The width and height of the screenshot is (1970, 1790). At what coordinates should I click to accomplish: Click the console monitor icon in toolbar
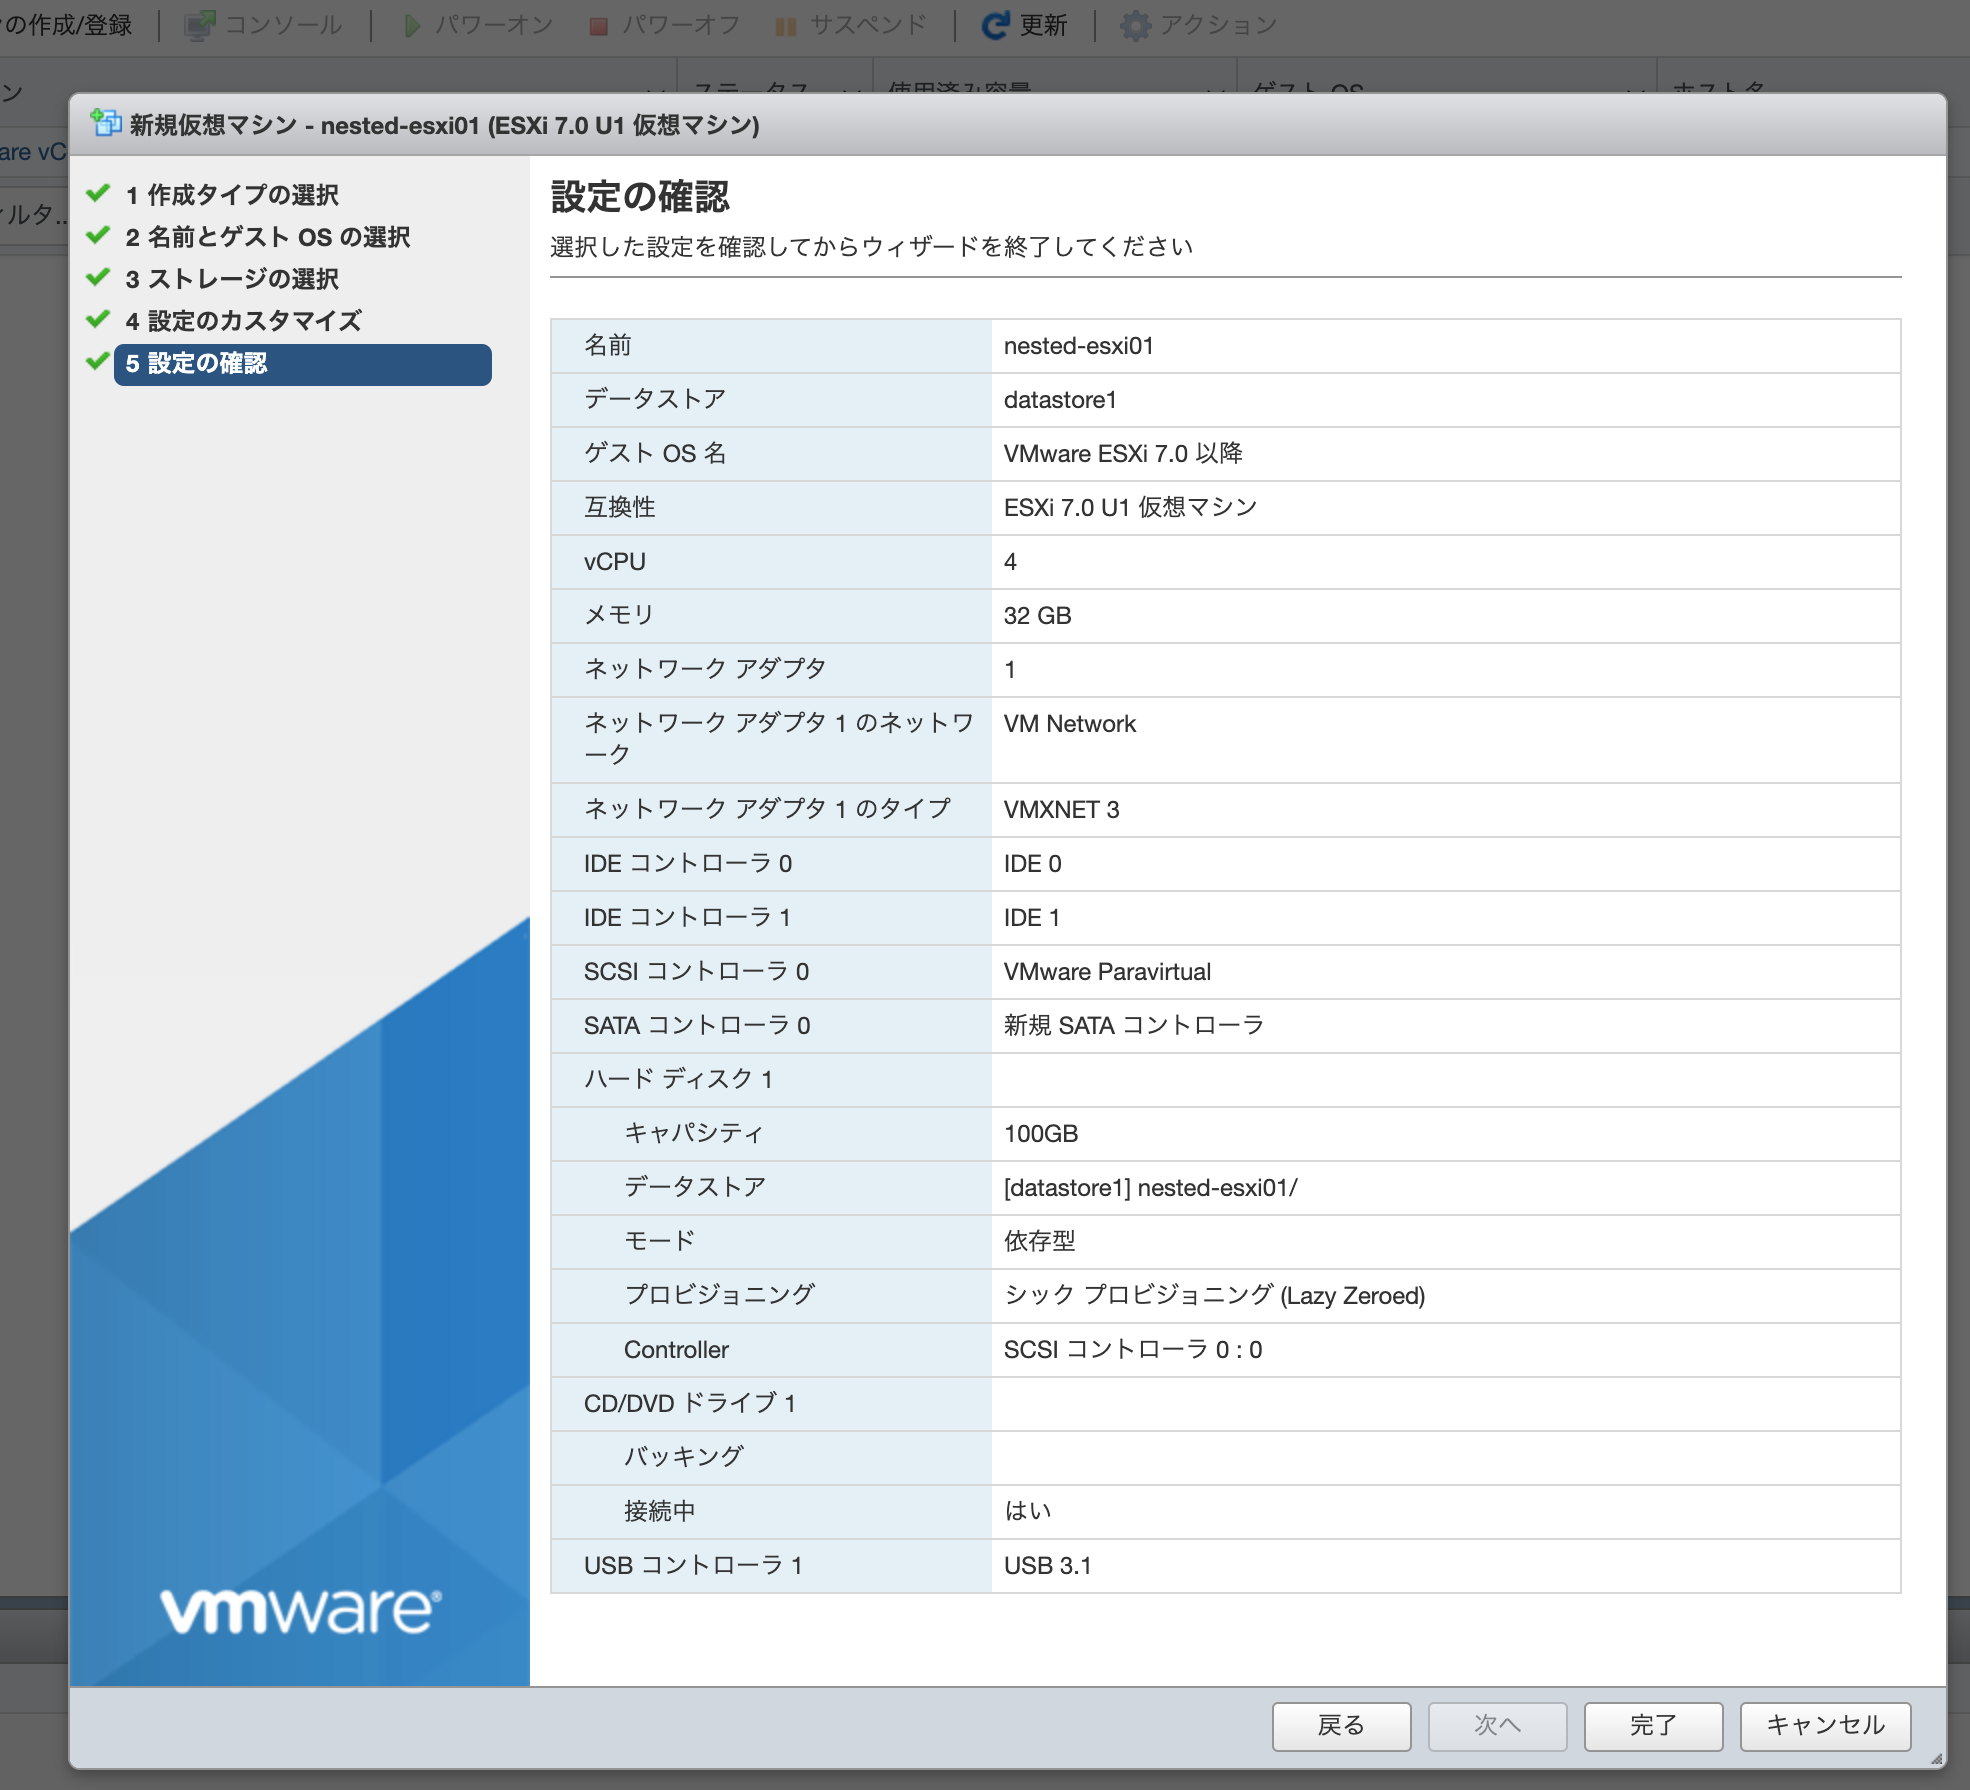pyautogui.click(x=200, y=25)
